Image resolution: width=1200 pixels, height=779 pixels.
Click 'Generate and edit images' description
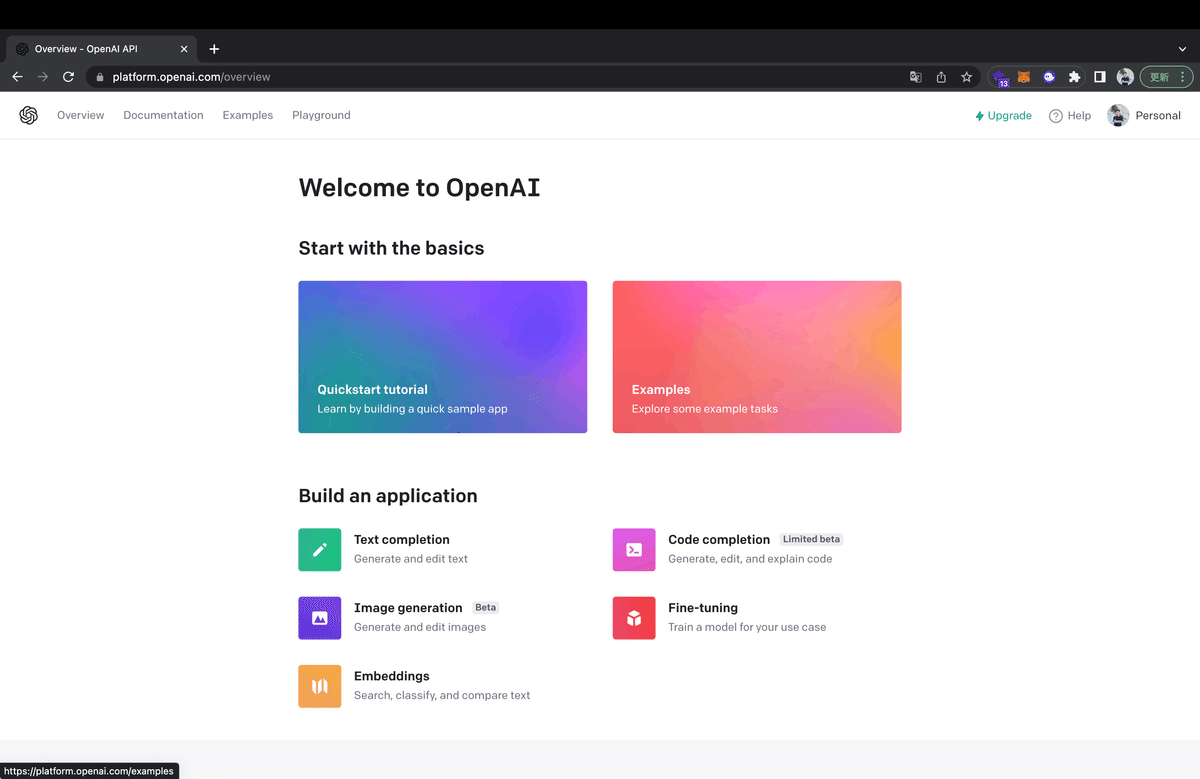pyautogui.click(x=420, y=627)
